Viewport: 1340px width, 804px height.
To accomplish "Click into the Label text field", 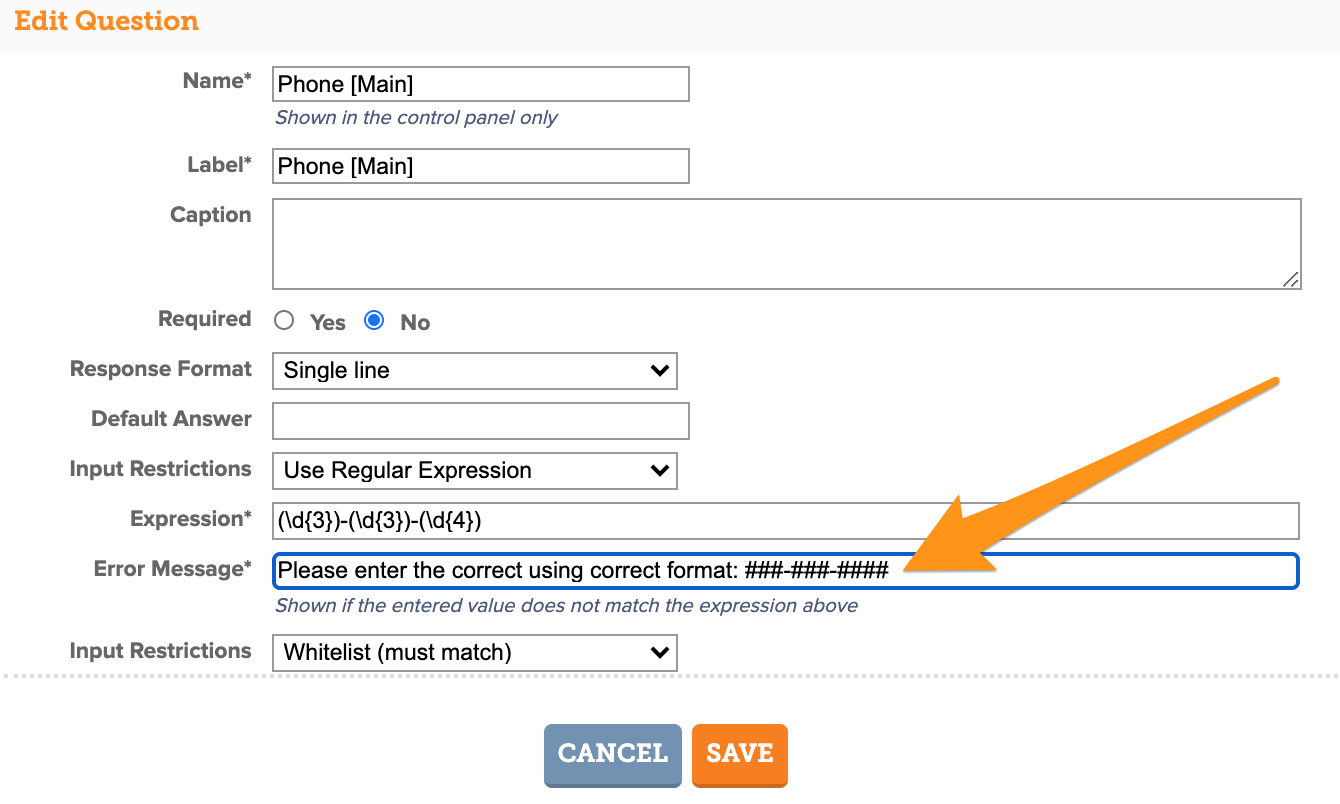I will (x=481, y=166).
